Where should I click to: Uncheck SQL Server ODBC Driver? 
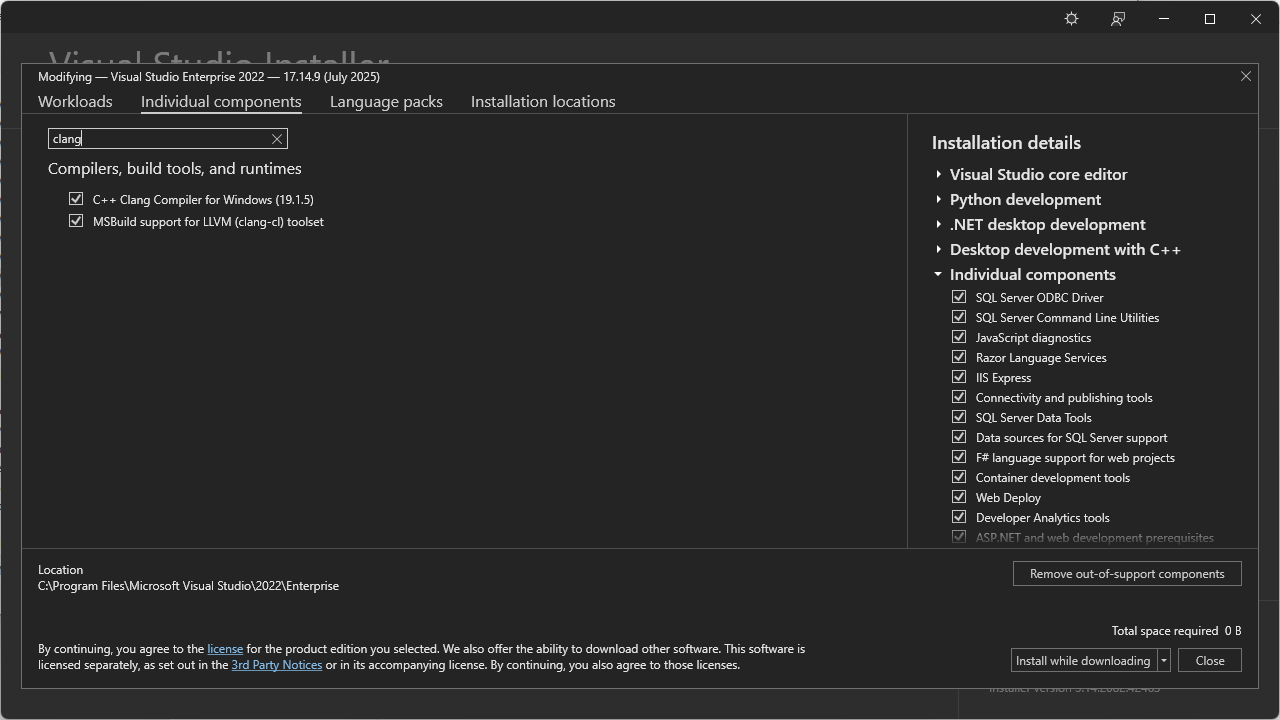pyautogui.click(x=959, y=297)
